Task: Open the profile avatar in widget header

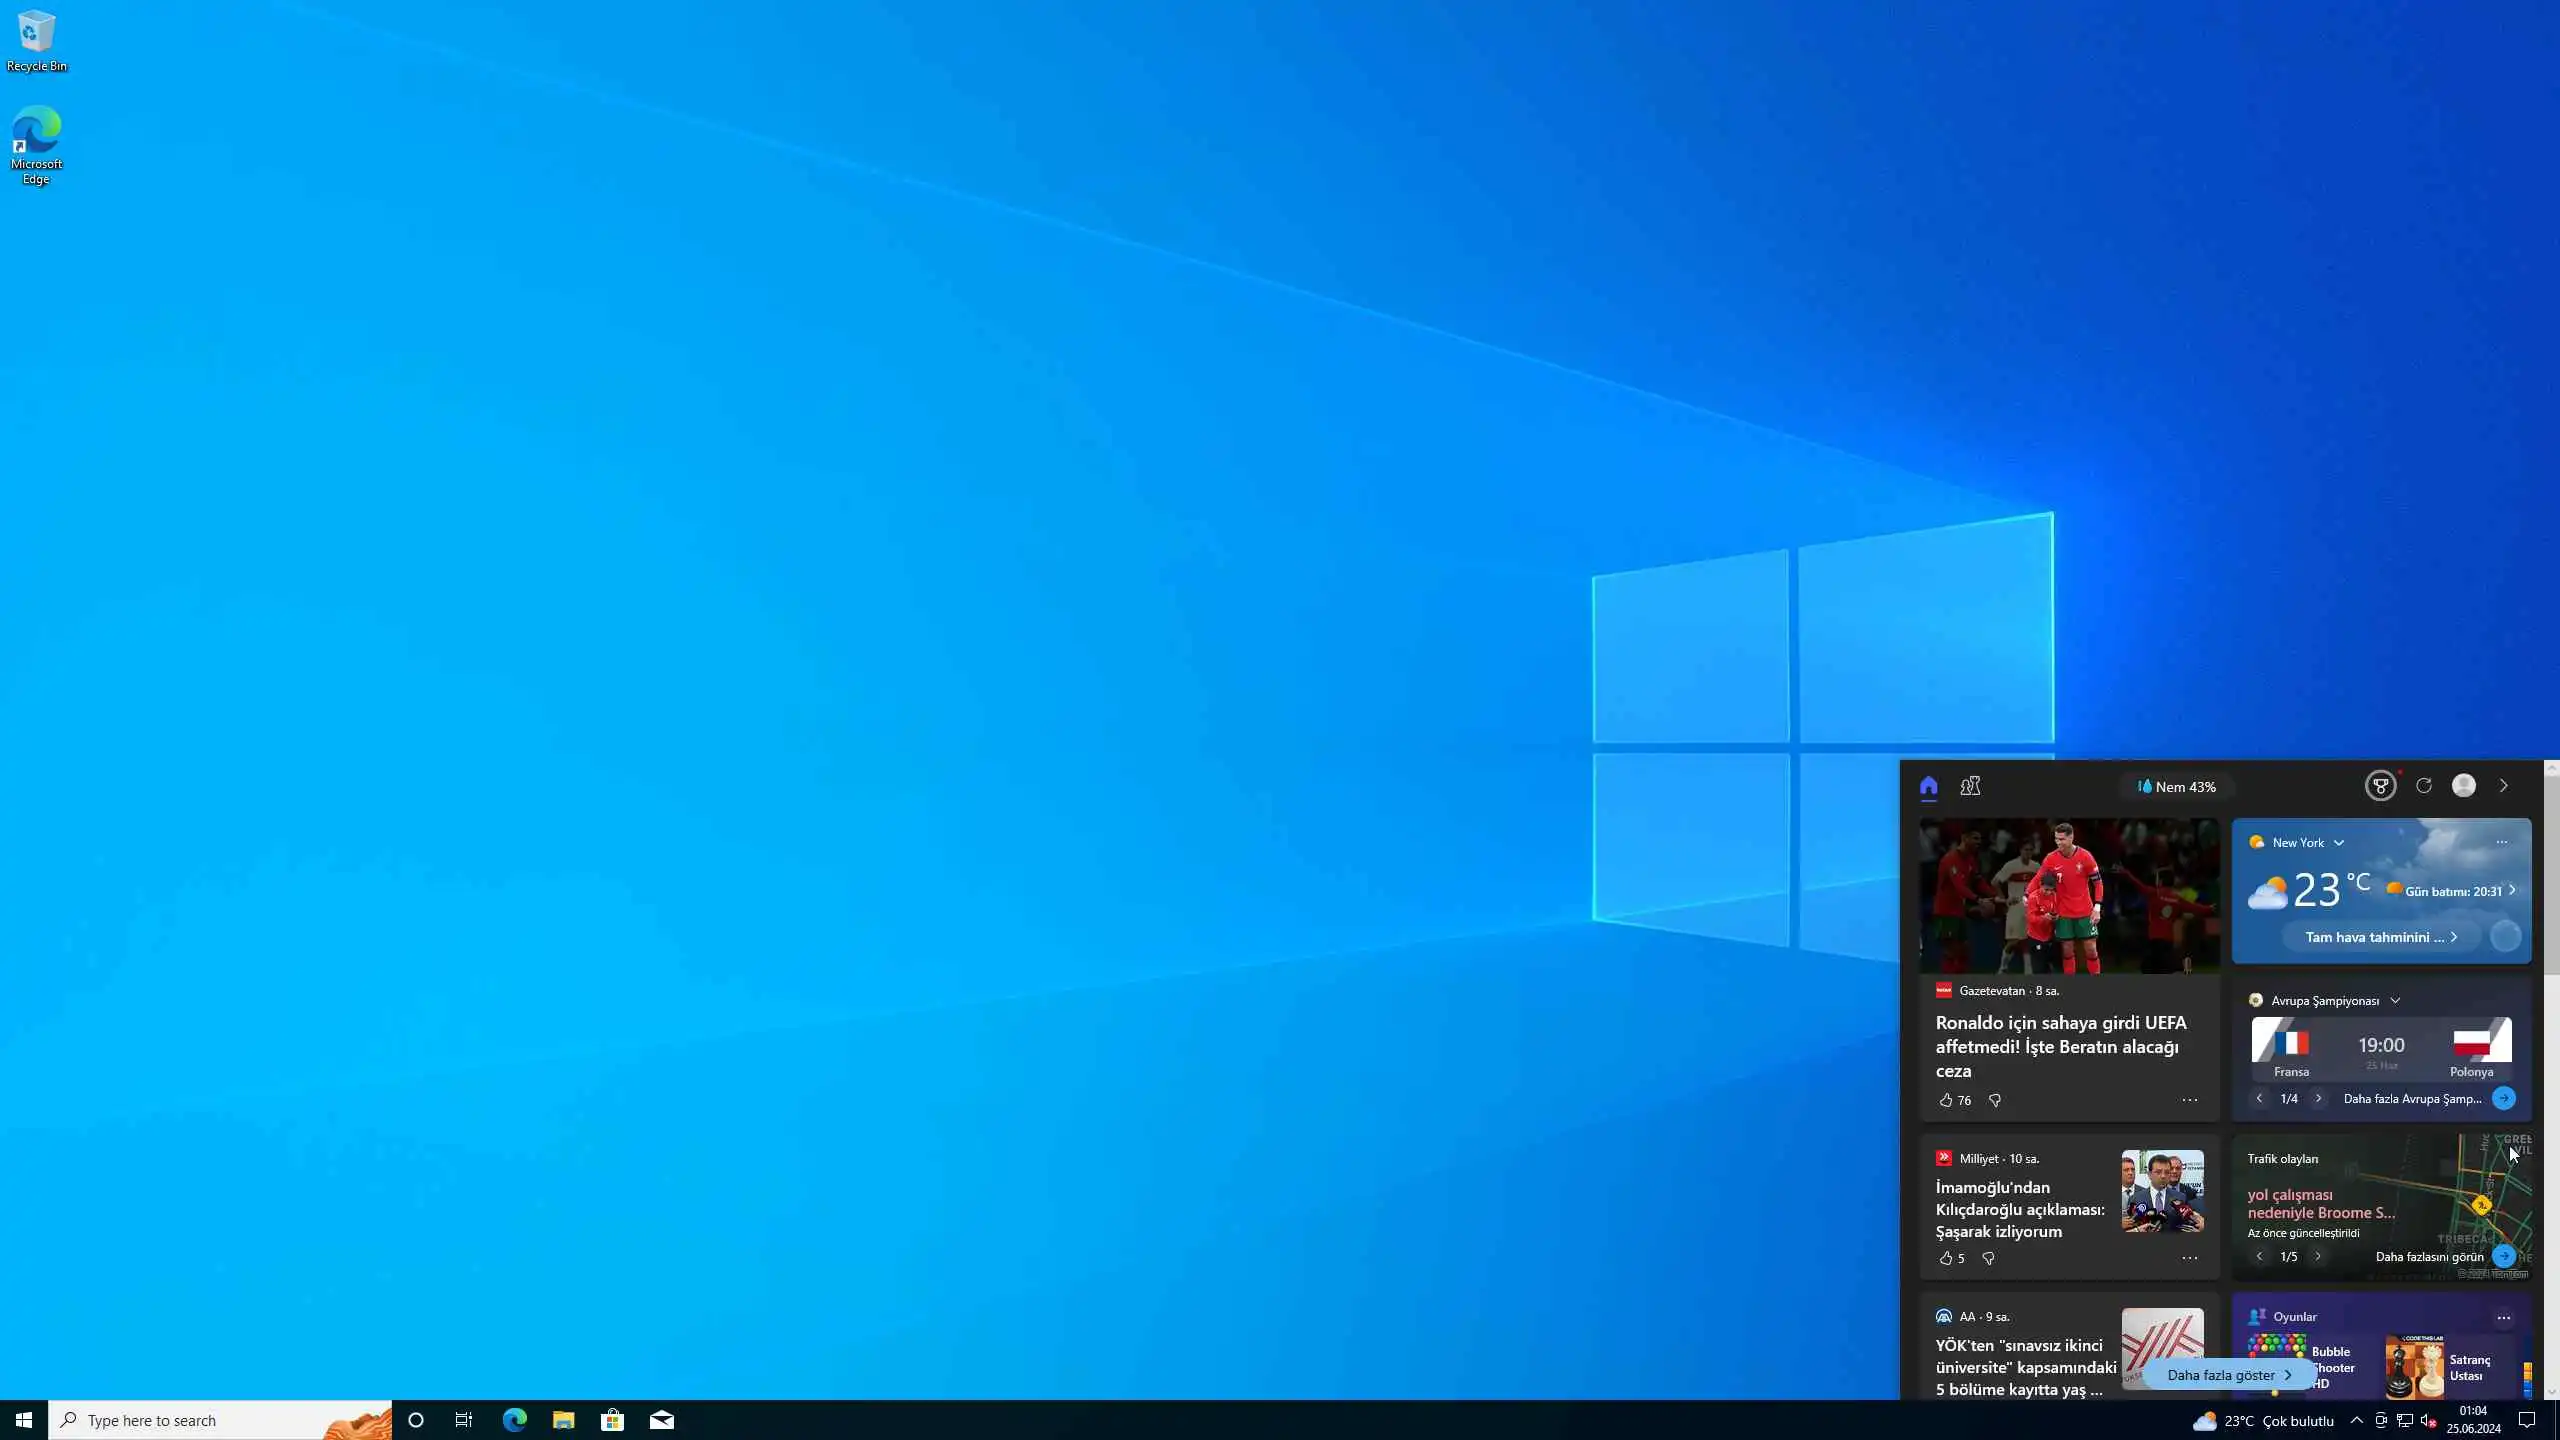Action: 2463,786
